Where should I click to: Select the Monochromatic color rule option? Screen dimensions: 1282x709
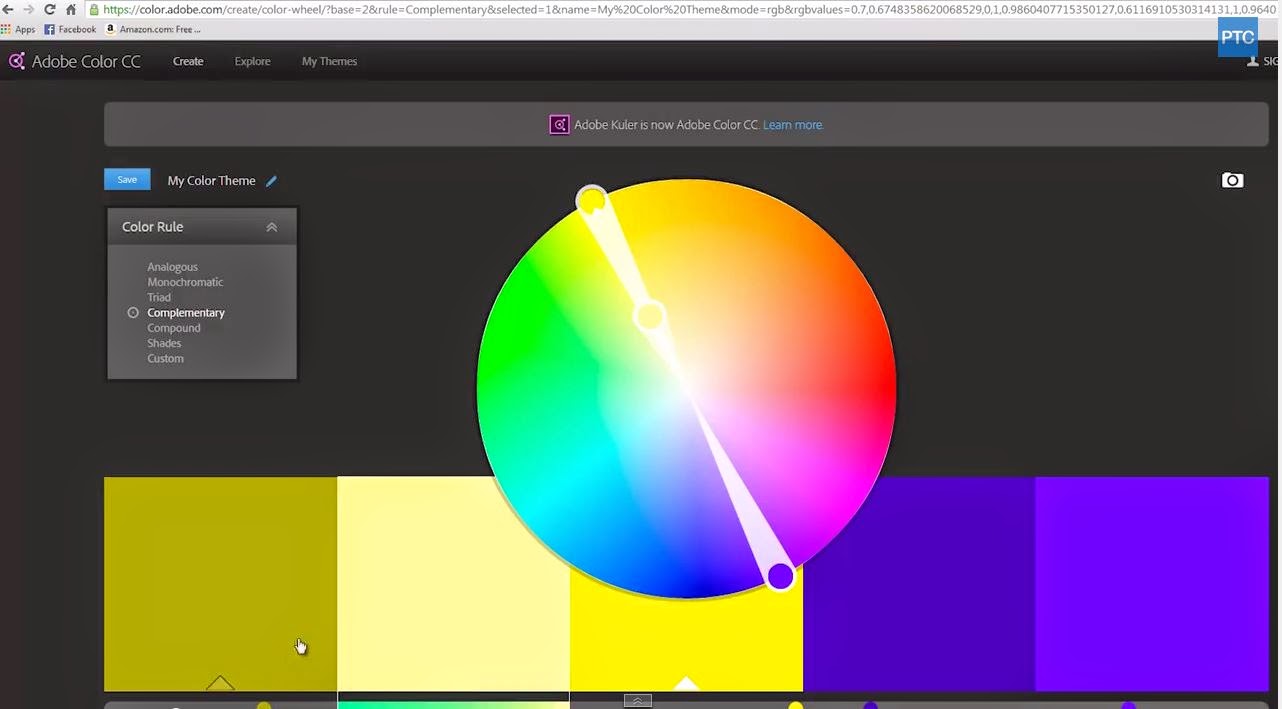pyautogui.click(x=185, y=282)
